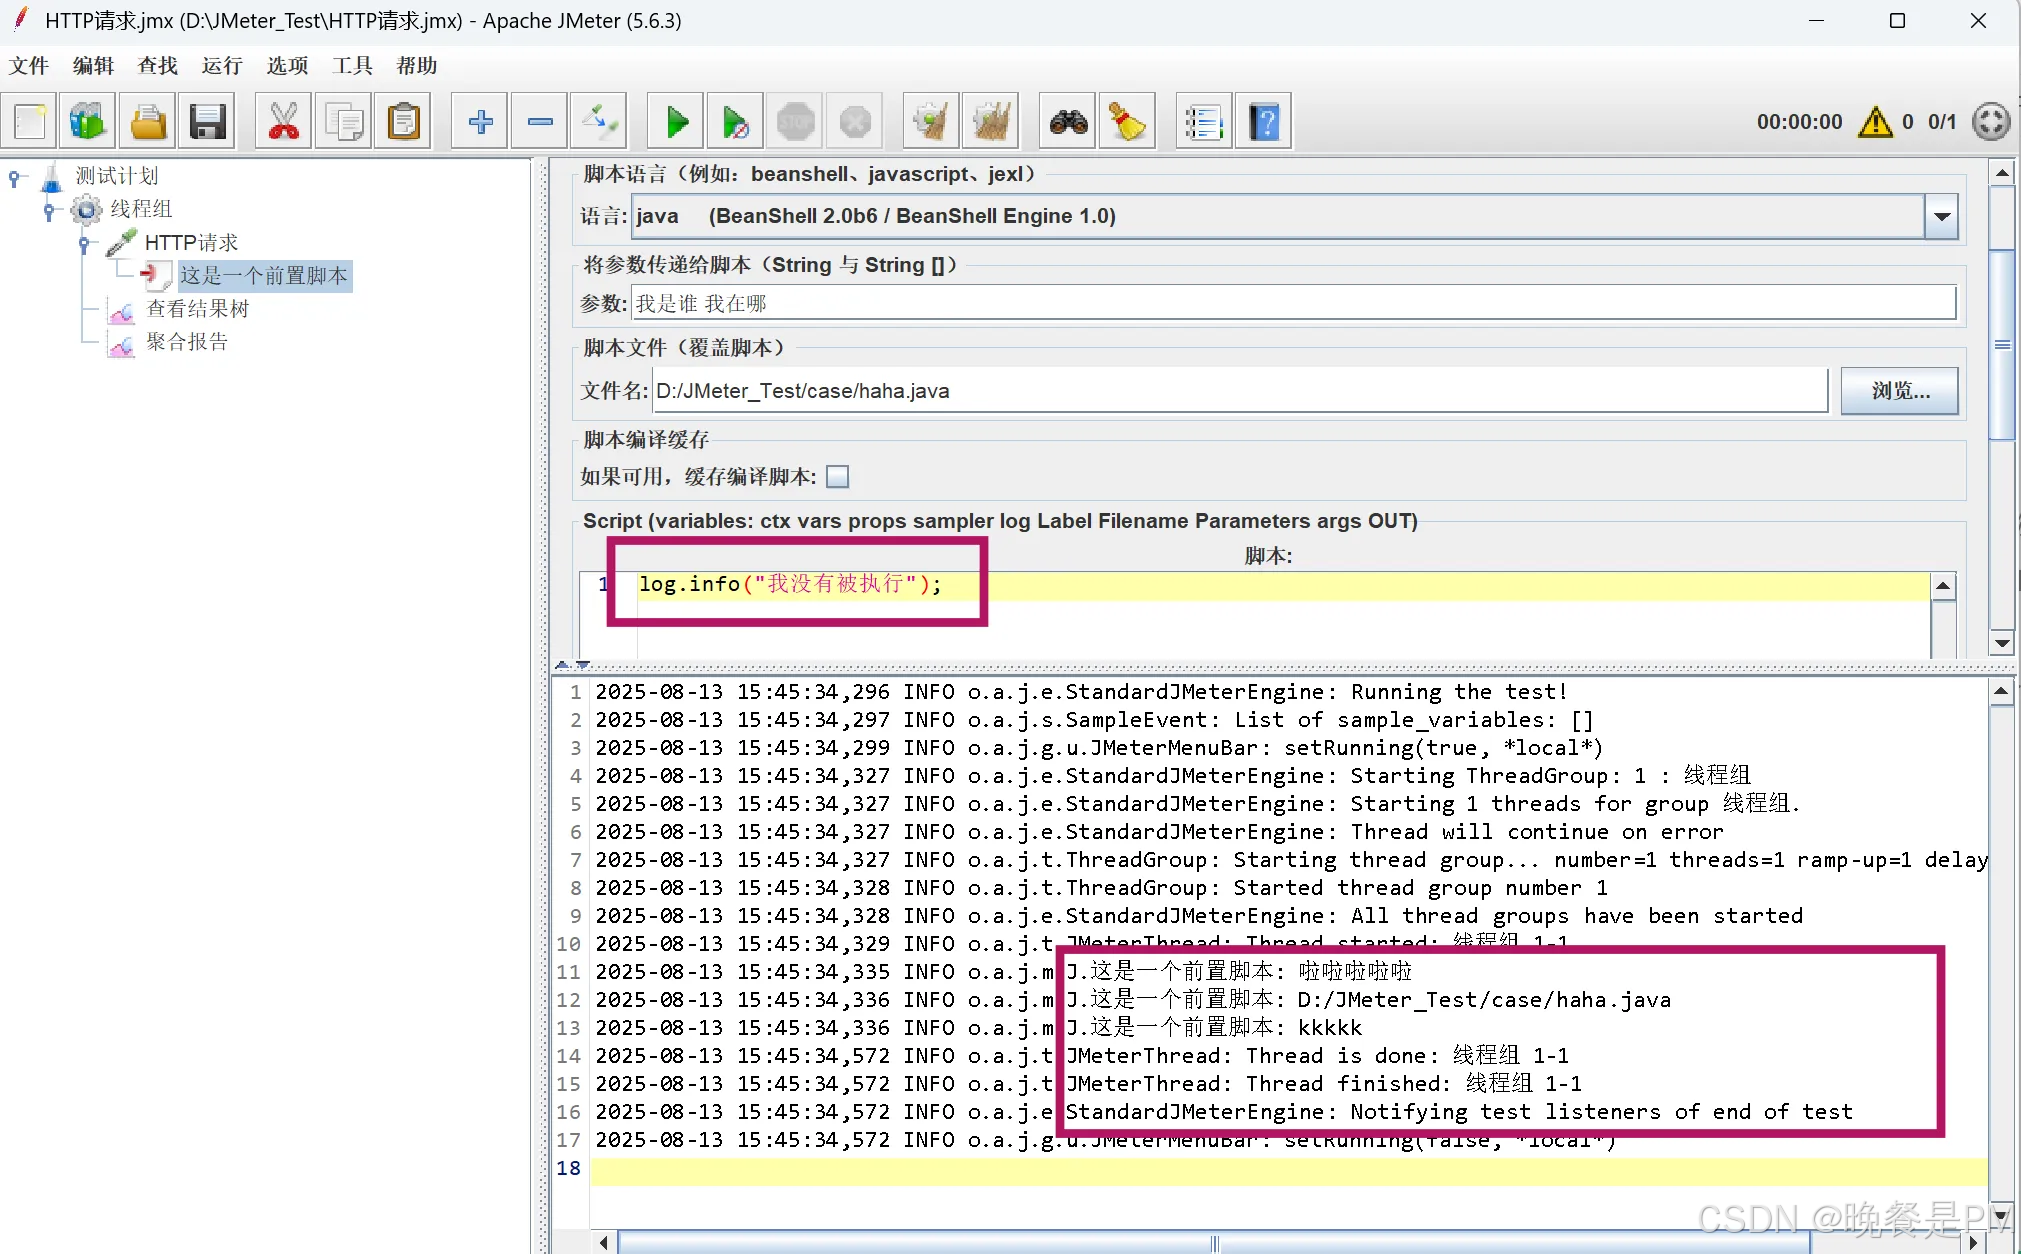Toggle cache compiled script checkbox
Image resolution: width=2021 pixels, height=1254 pixels.
coord(838,477)
